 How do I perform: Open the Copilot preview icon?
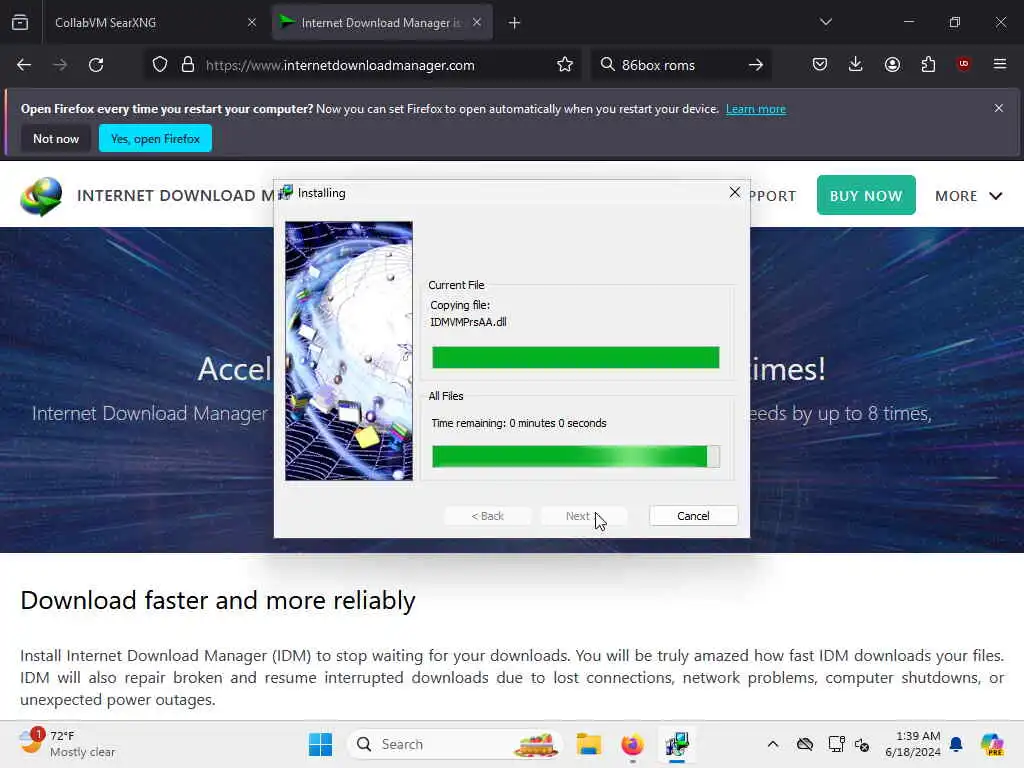[x=992, y=744]
